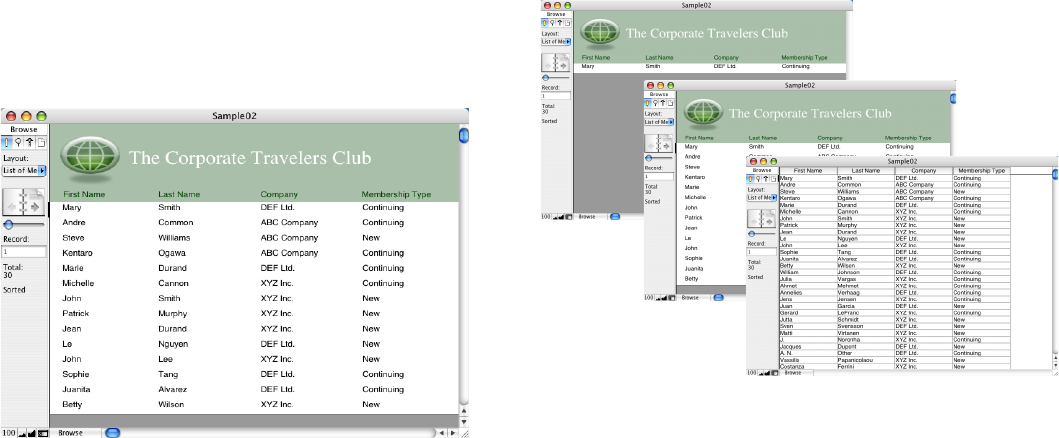
Task: Click the record book icon in table view window
Action: pos(762,218)
